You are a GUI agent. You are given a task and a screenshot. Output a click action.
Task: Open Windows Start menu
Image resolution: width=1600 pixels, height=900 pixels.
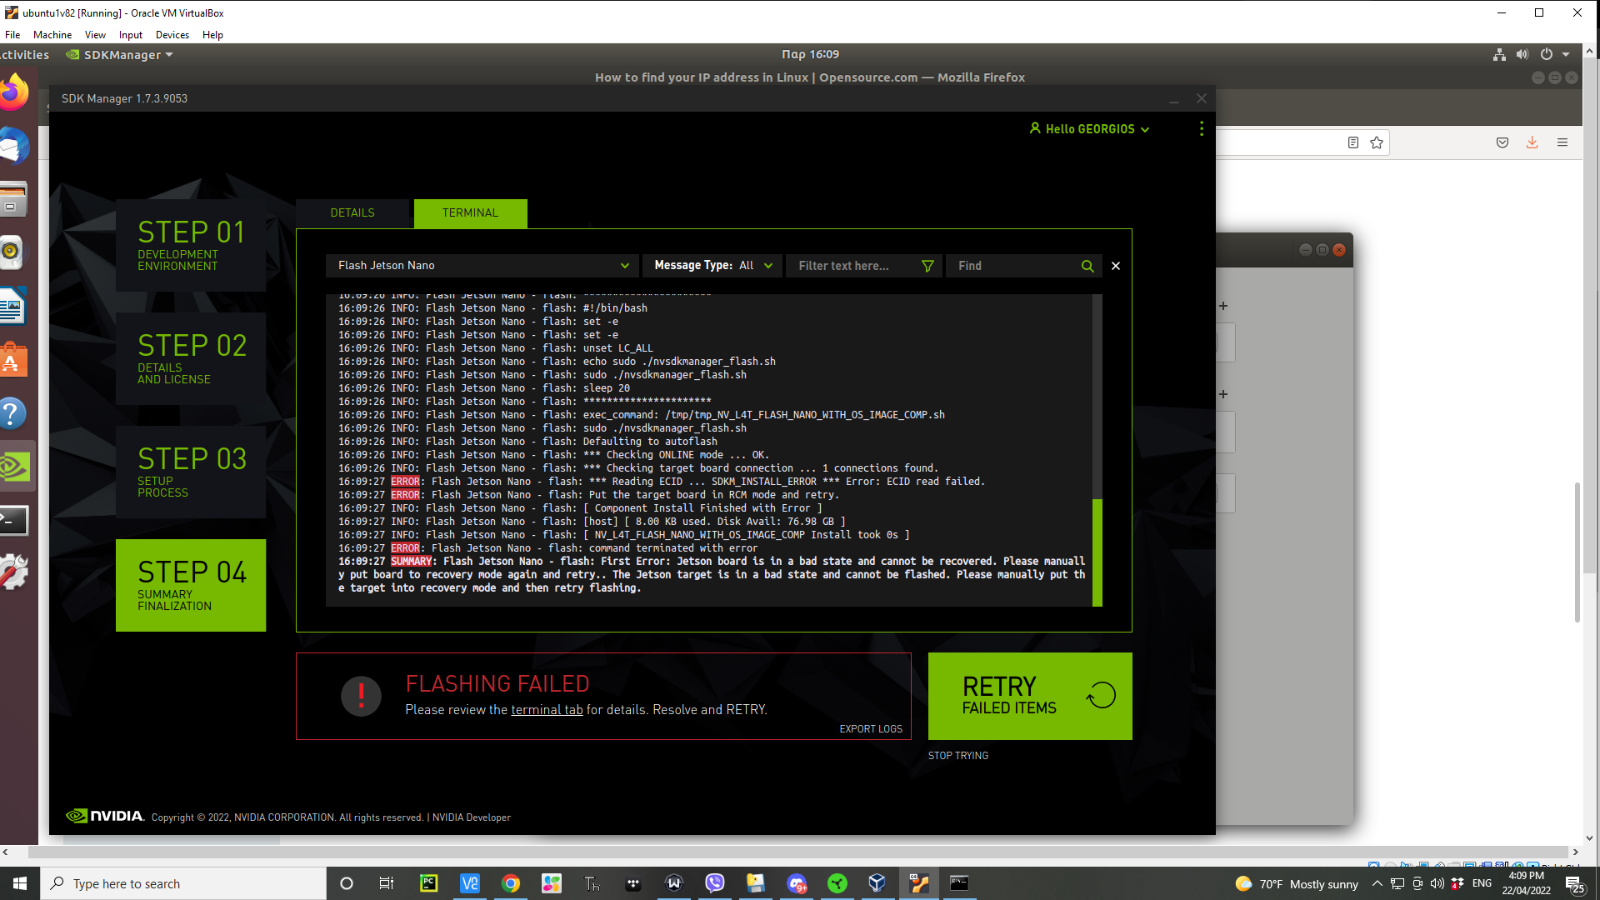[20, 884]
